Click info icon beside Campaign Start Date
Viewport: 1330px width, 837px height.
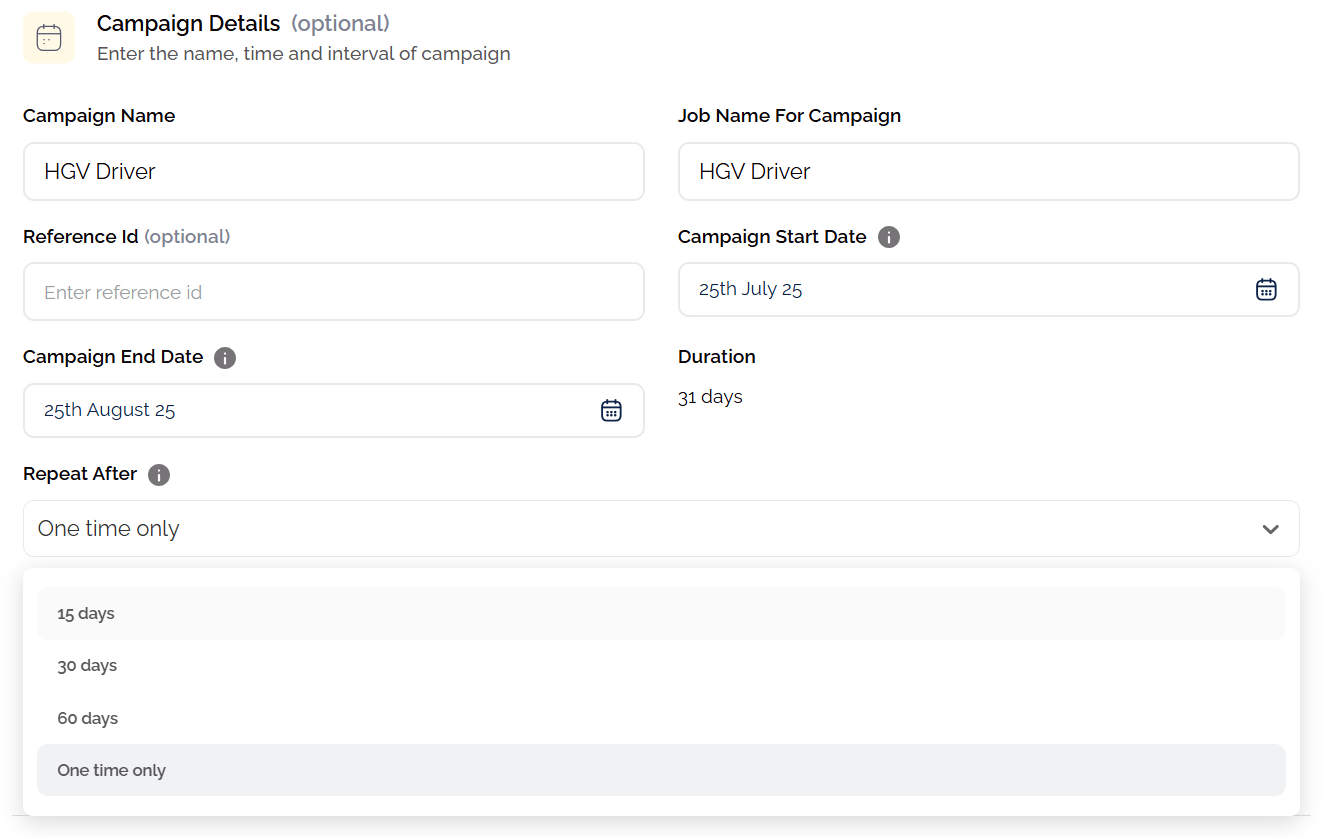coord(888,237)
